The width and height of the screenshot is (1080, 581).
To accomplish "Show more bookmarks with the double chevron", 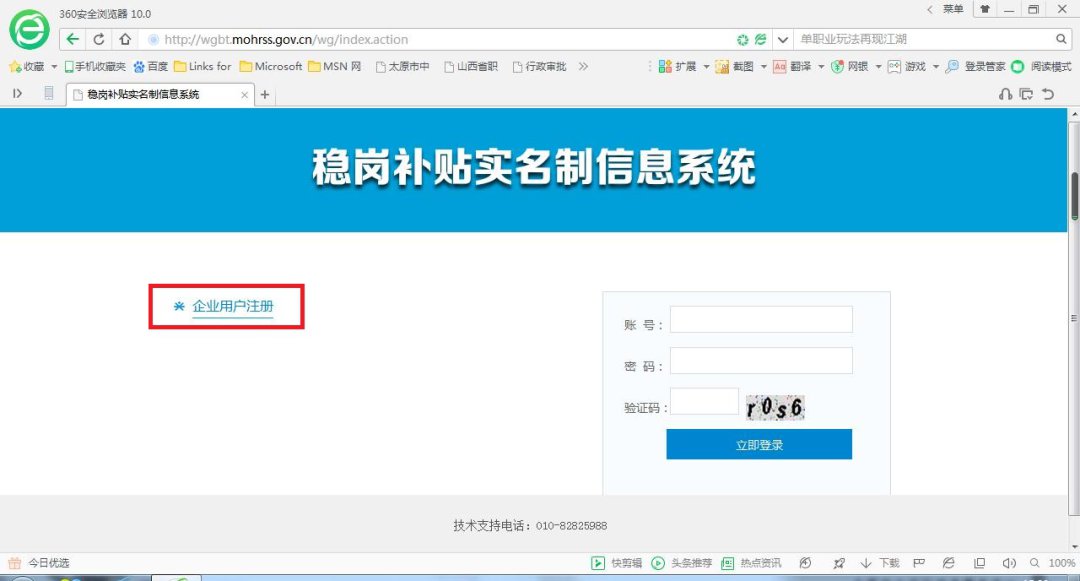I will point(583,67).
